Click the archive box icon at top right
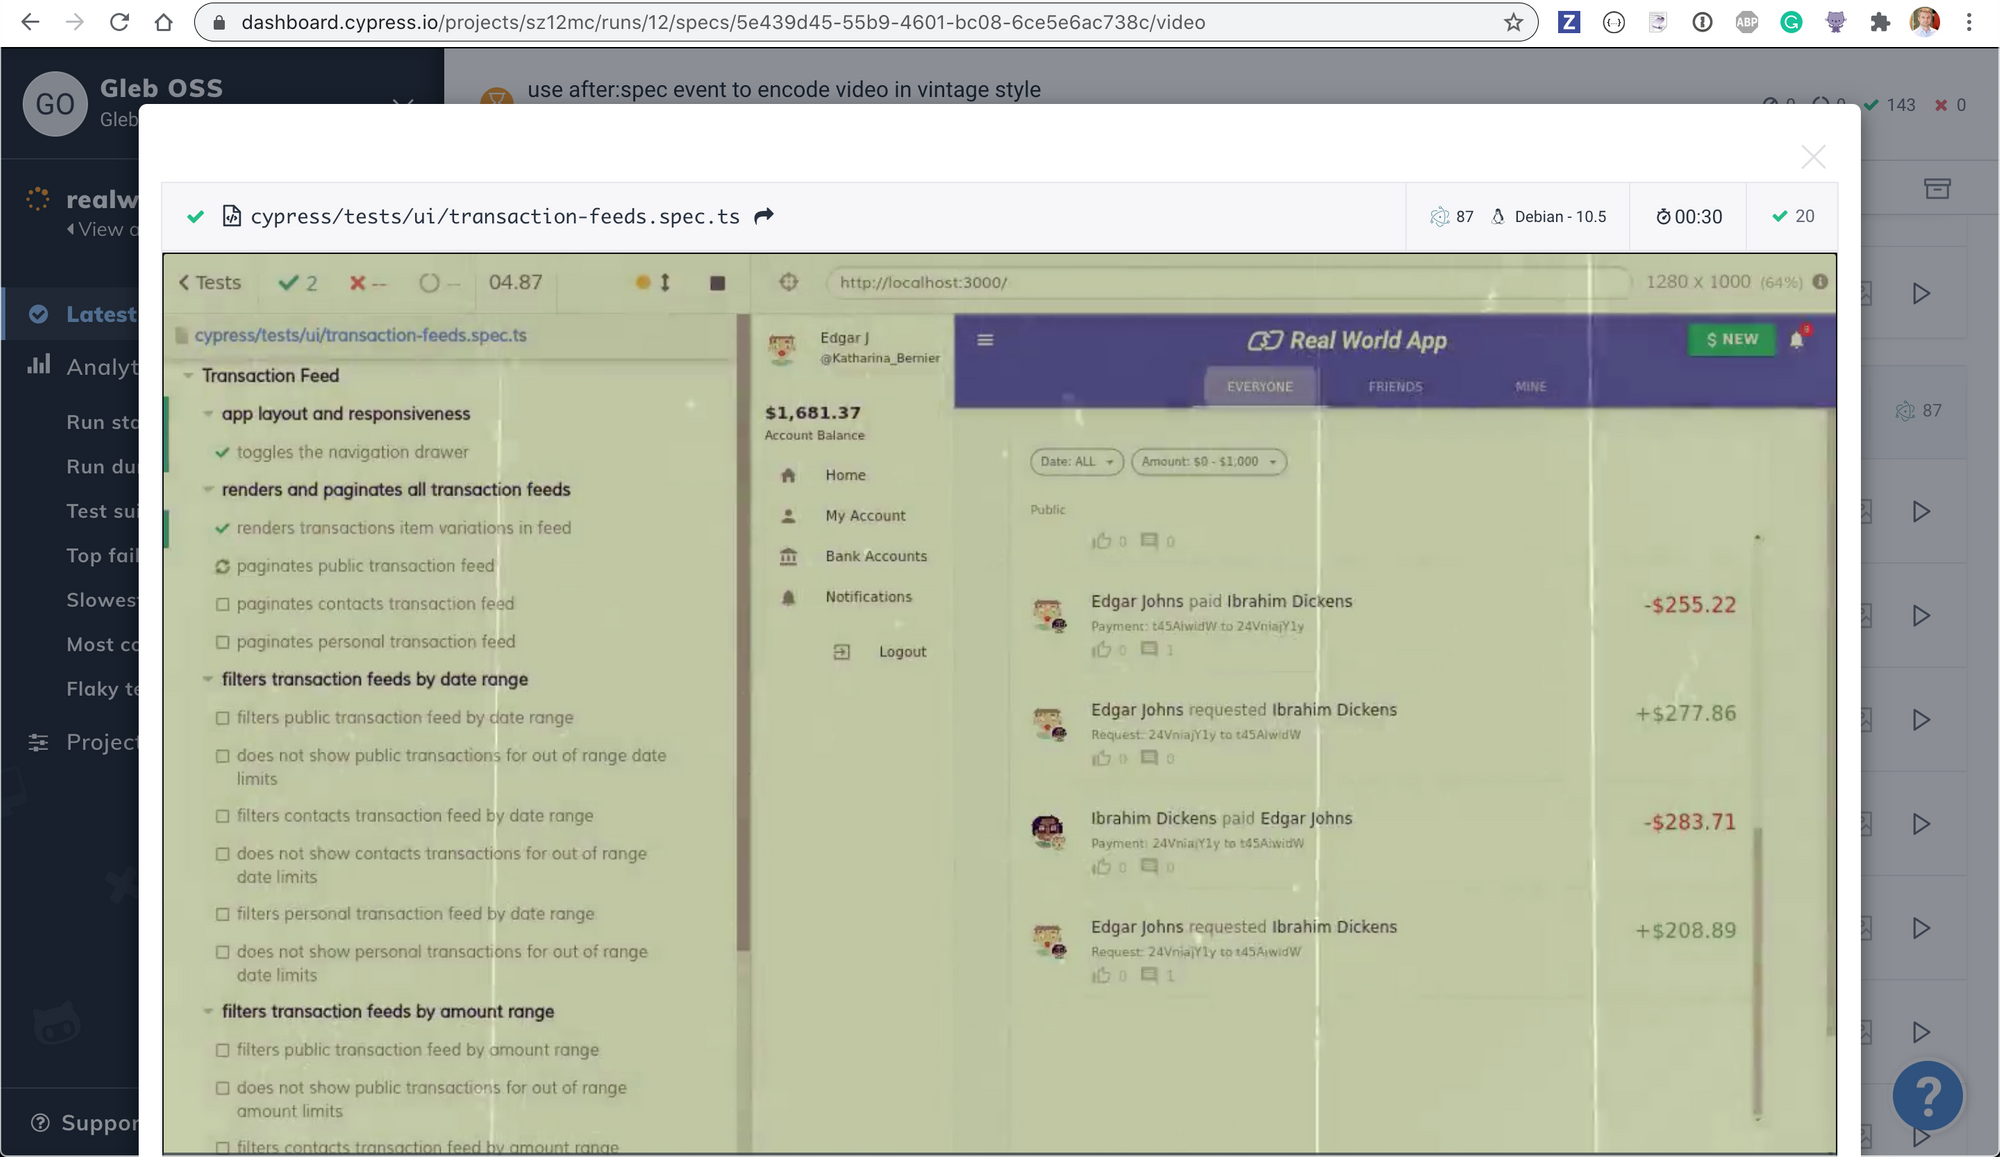 [x=1937, y=188]
